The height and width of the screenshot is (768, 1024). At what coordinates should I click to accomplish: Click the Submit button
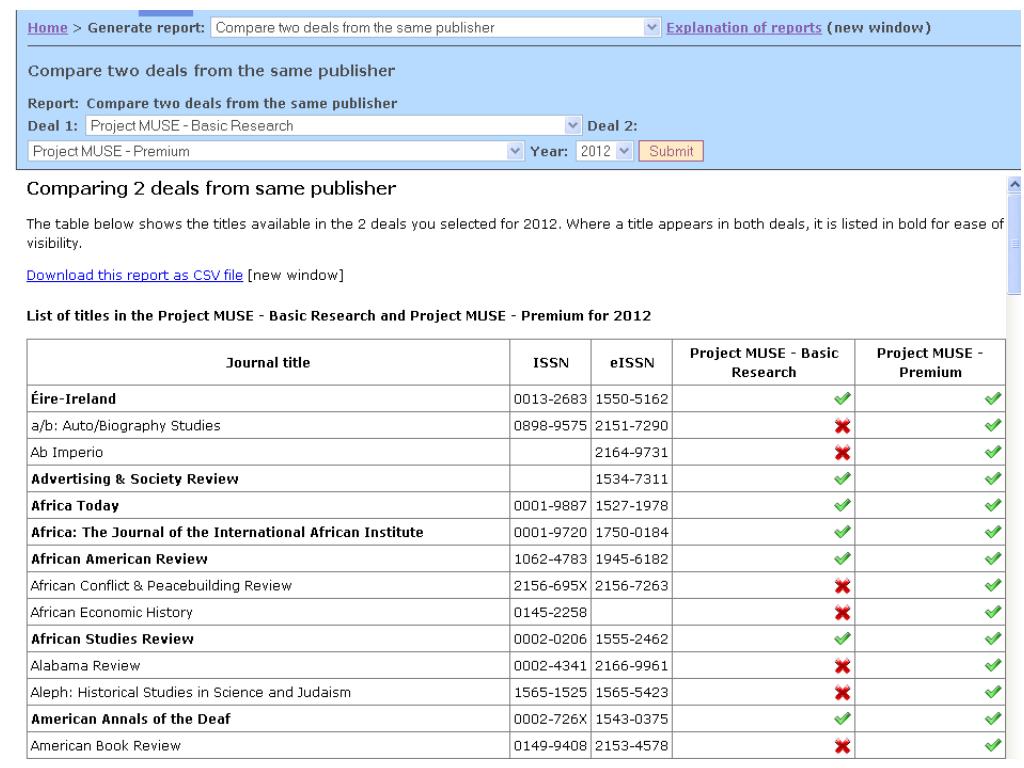pos(671,151)
